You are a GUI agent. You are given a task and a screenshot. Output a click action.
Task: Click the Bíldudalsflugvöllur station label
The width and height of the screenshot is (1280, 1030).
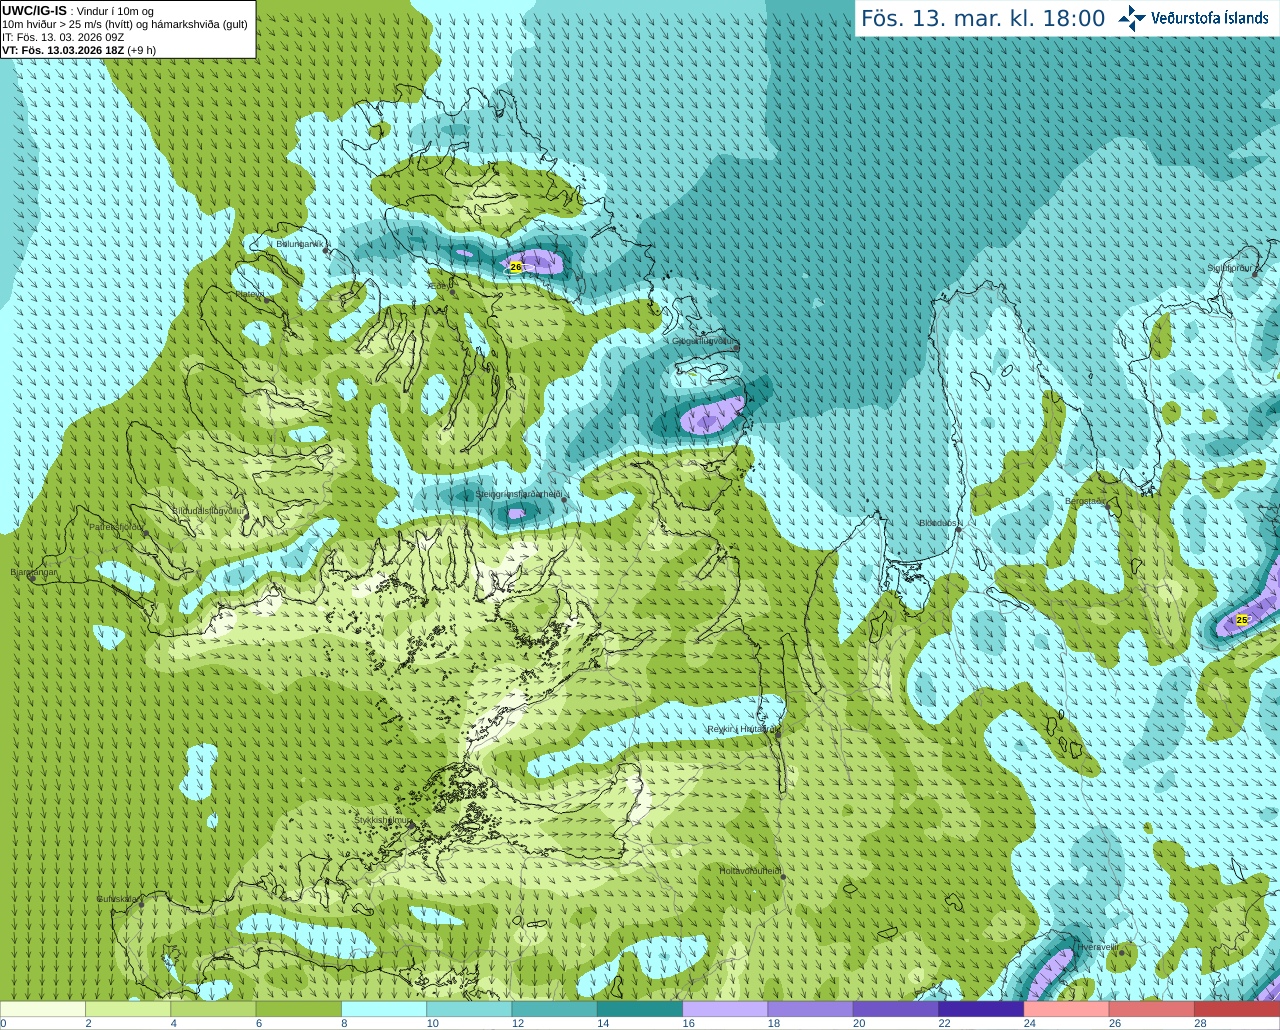[x=209, y=510]
